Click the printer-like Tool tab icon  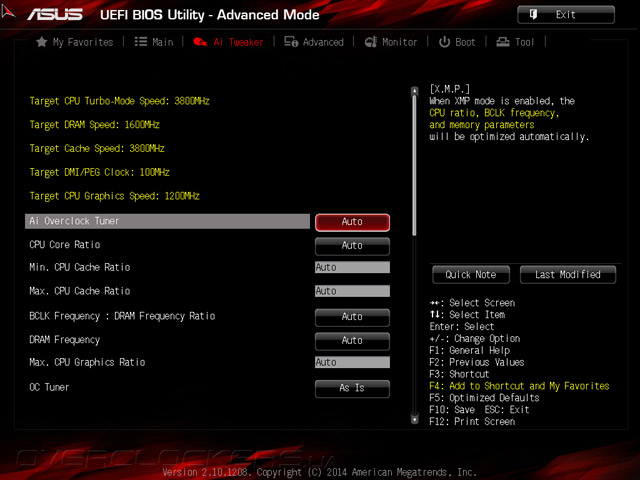click(x=502, y=42)
